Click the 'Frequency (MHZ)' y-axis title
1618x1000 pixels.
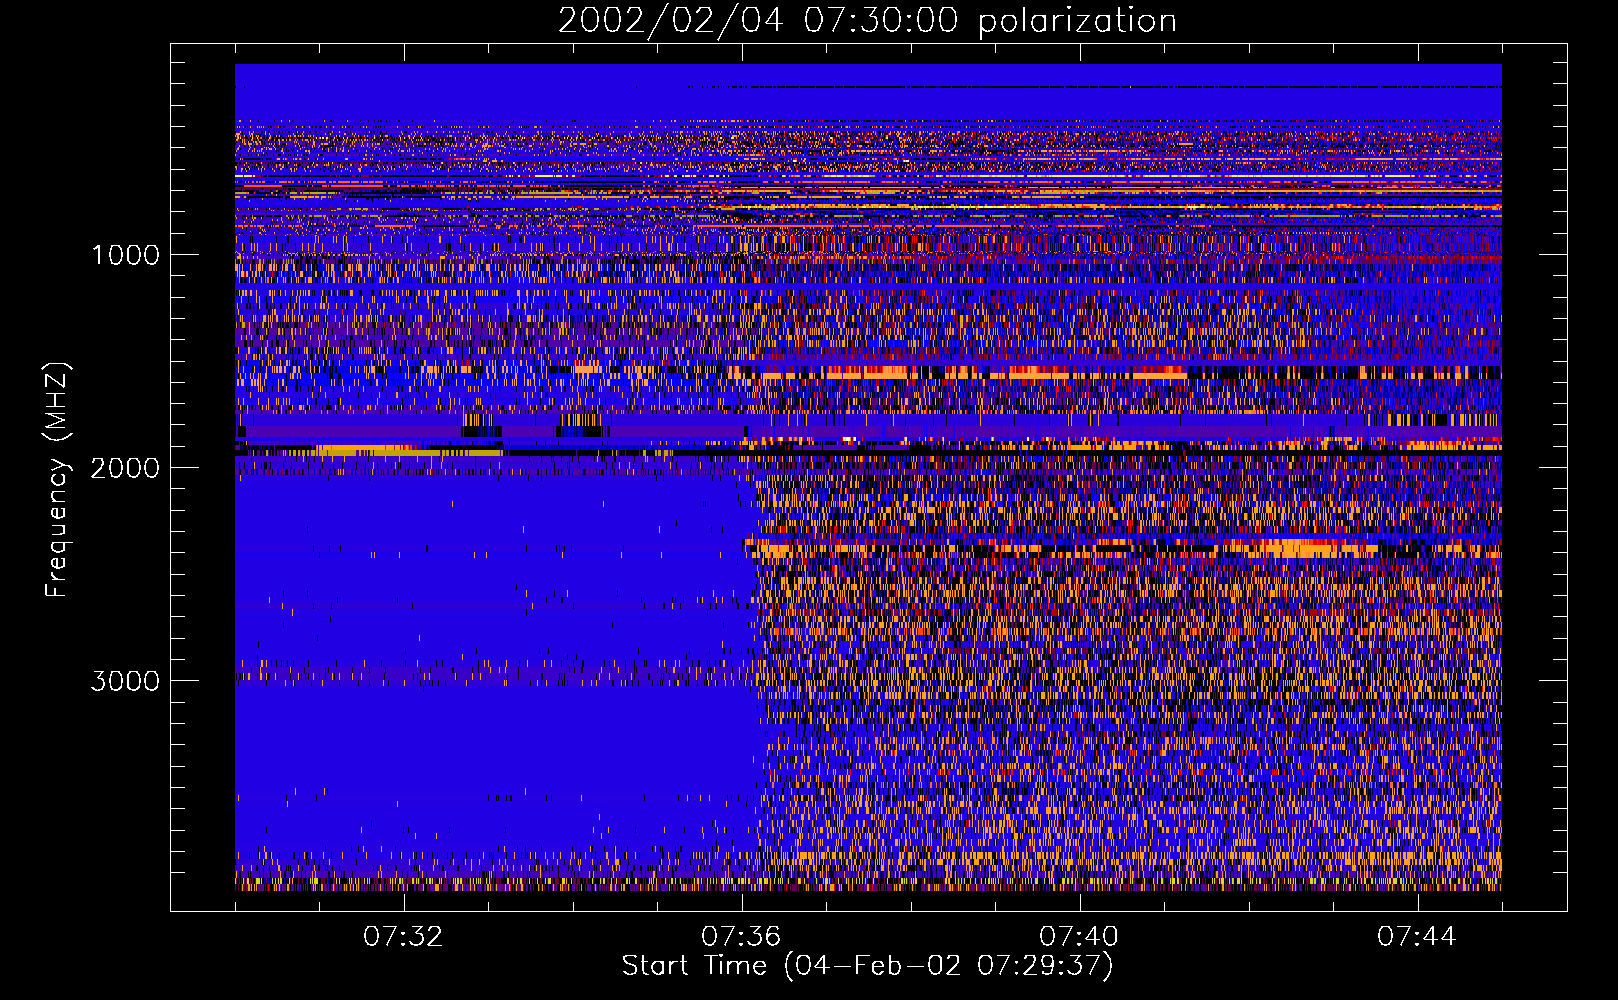coord(57,479)
